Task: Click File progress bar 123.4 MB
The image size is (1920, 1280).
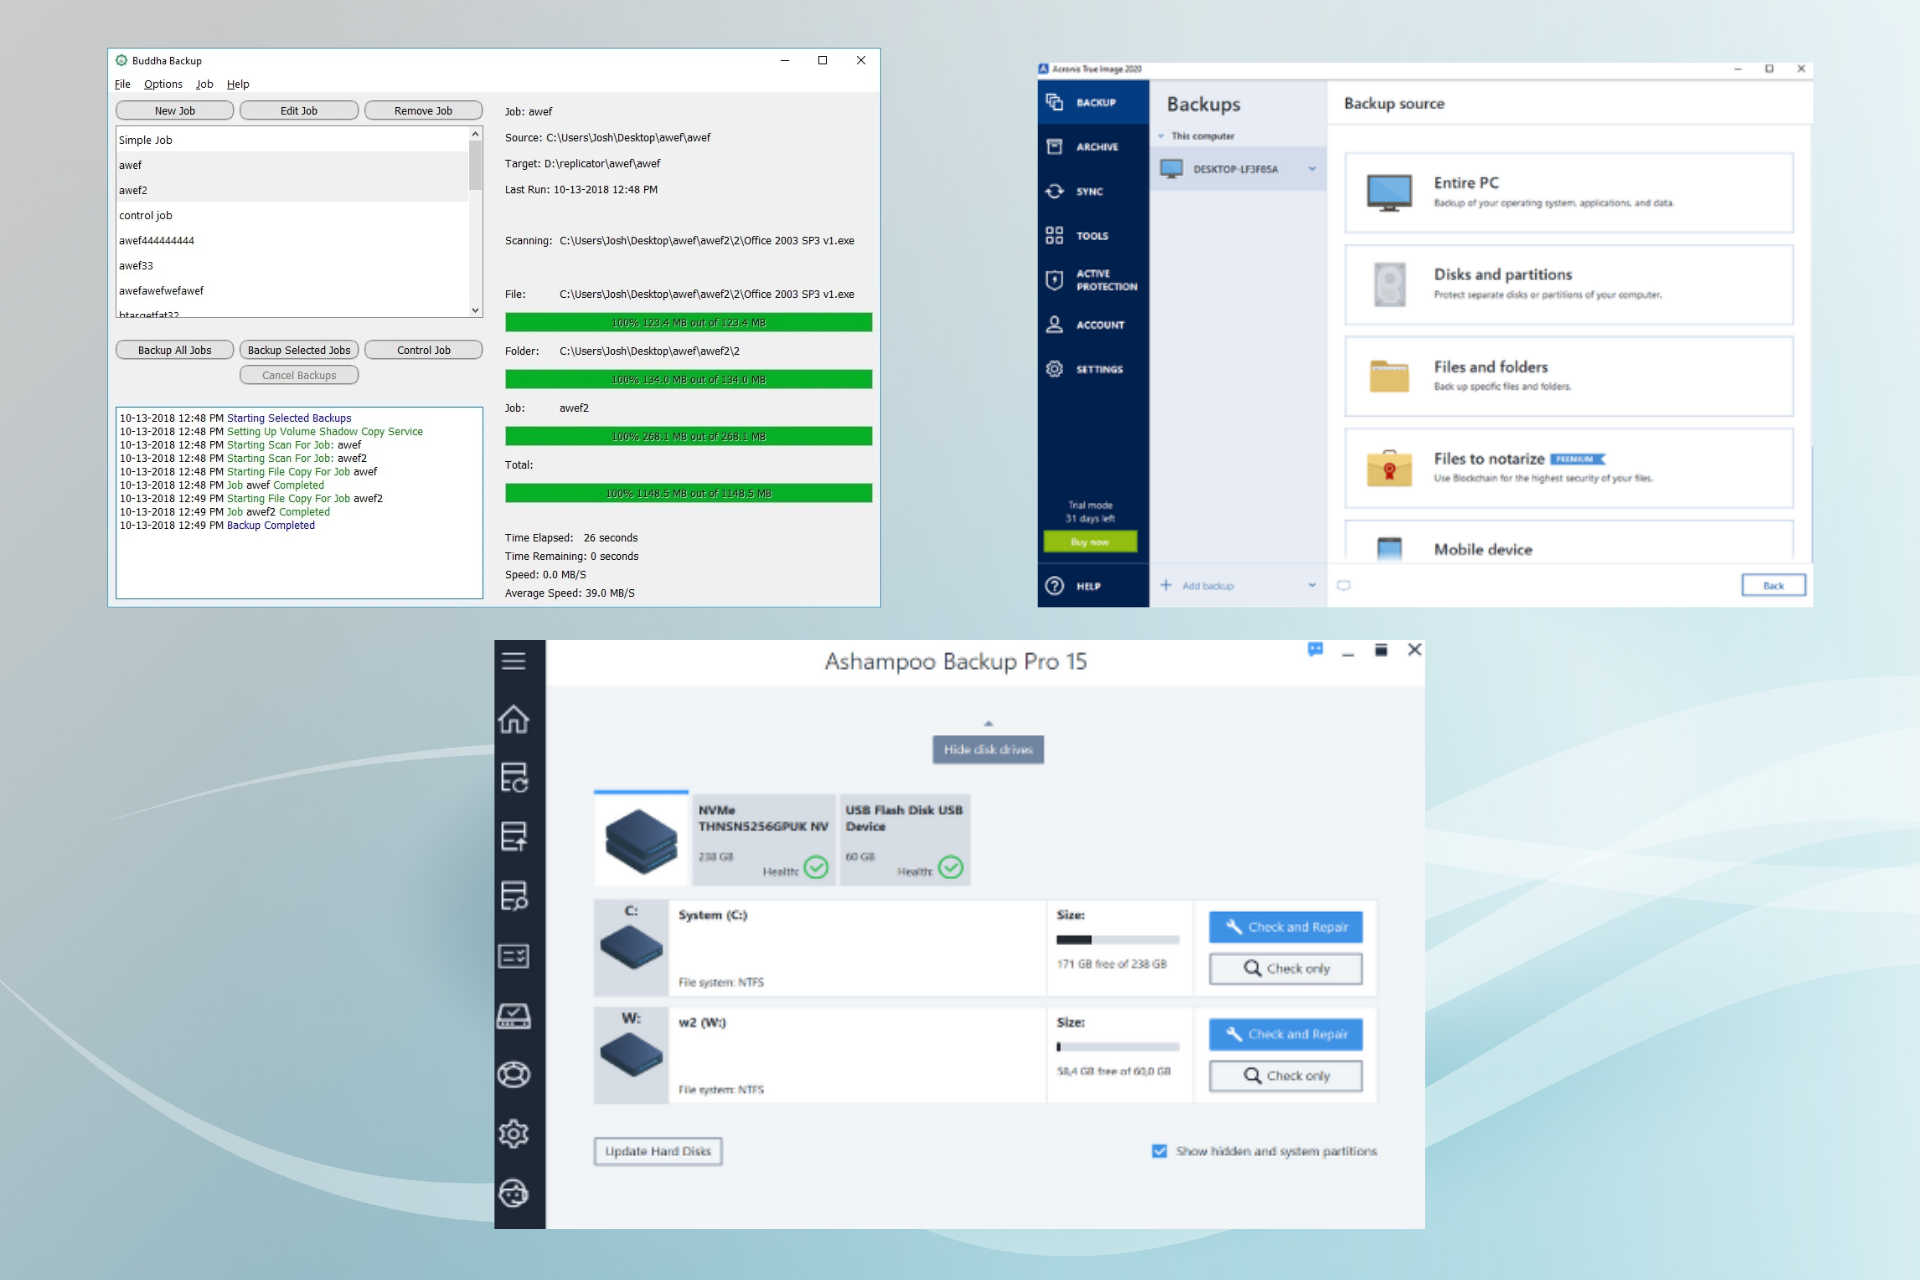Action: click(688, 323)
